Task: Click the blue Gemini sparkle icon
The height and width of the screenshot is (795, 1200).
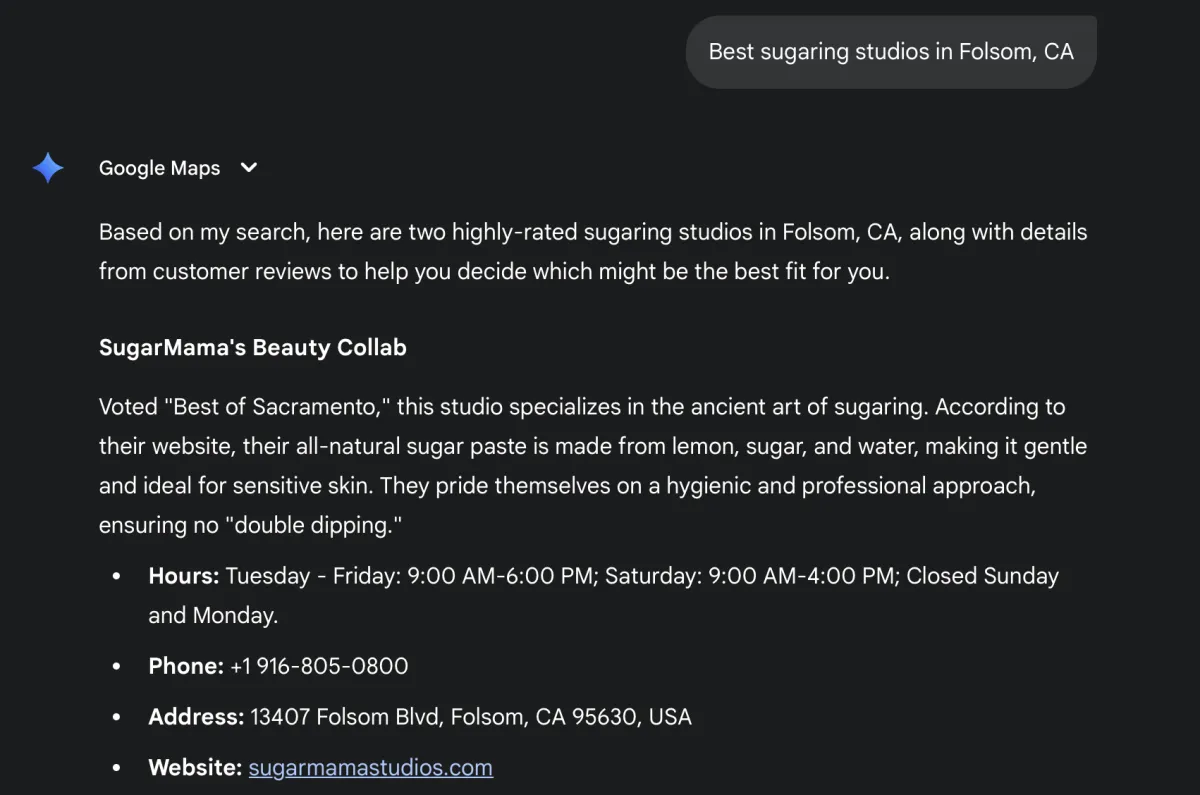Action: pos(48,168)
